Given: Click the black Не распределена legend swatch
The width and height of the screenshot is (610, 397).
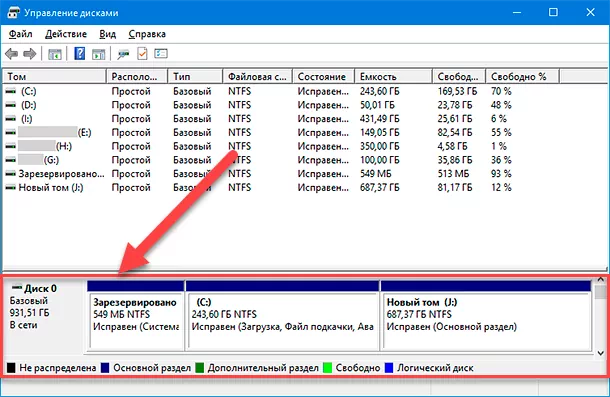Looking at the screenshot, I should [x=11, y=368].
